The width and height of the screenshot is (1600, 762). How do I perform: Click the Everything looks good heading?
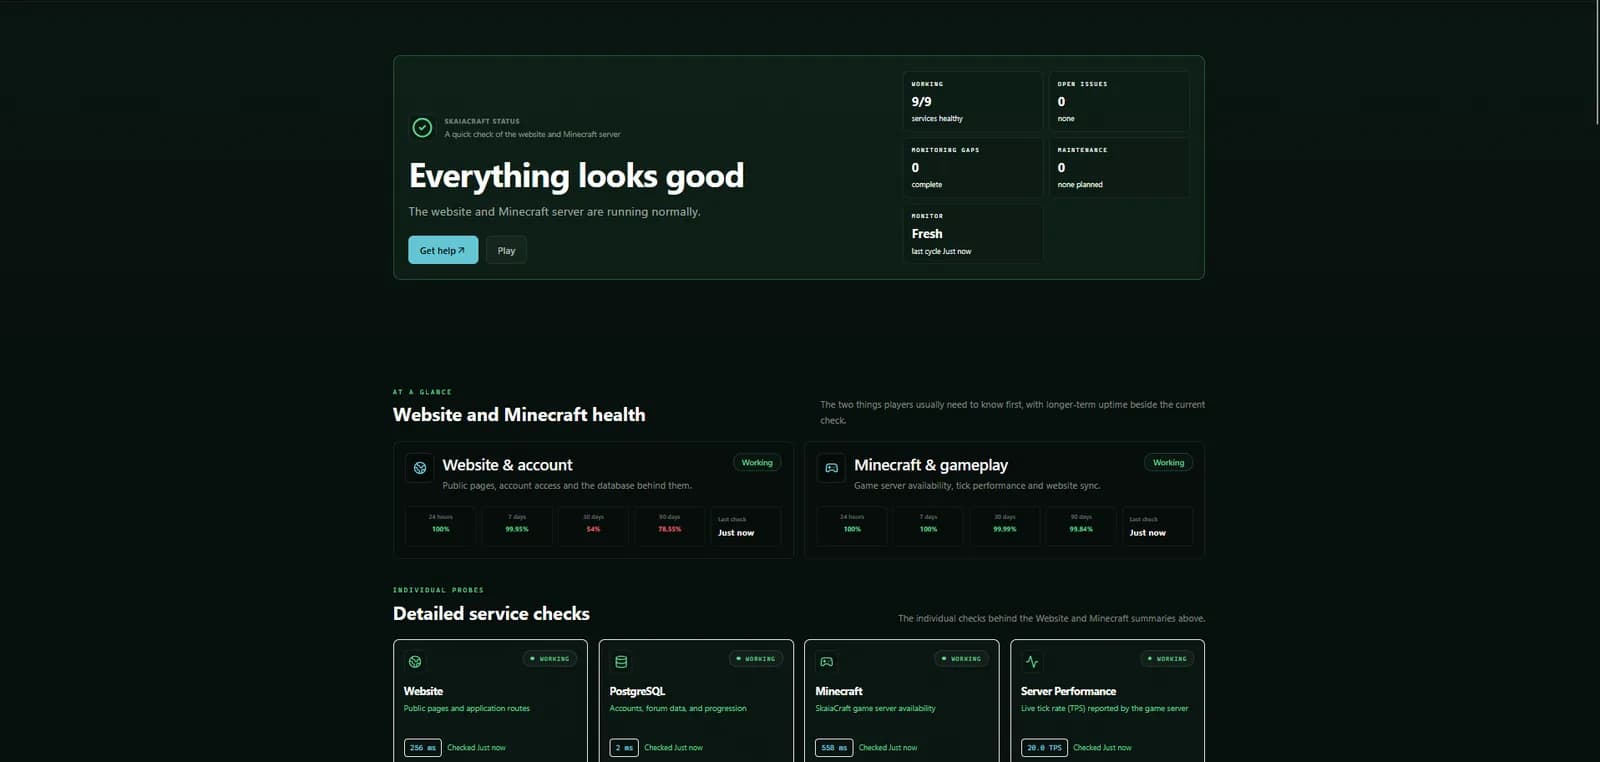click(576, 176)
